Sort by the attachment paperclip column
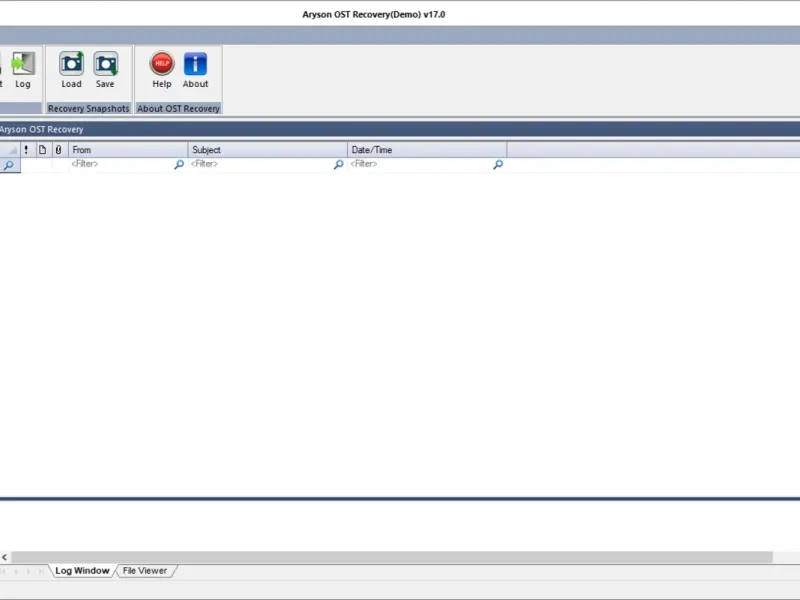The height and width of the screenshot is (600, 800). click(x=59, y=150)
